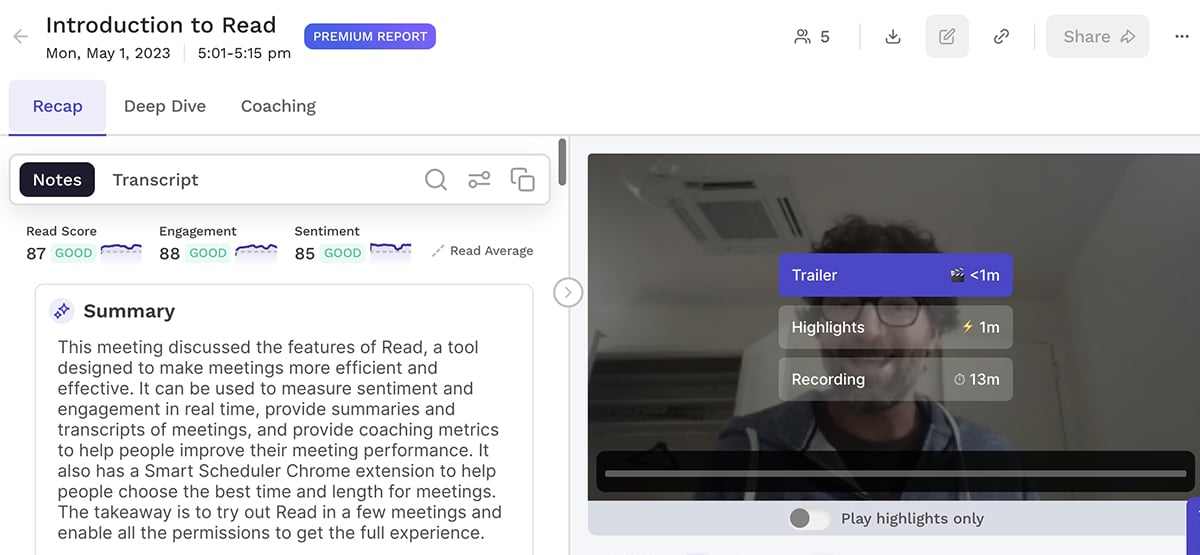Download the meeting report
Screen dimensions: 1200x555
[894, 37]
